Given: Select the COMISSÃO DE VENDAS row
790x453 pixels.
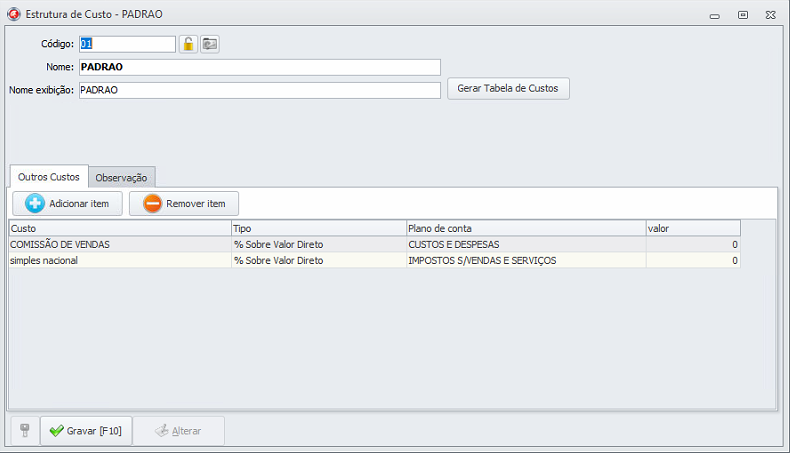Looking at the screenshot, I should point(120,244).
